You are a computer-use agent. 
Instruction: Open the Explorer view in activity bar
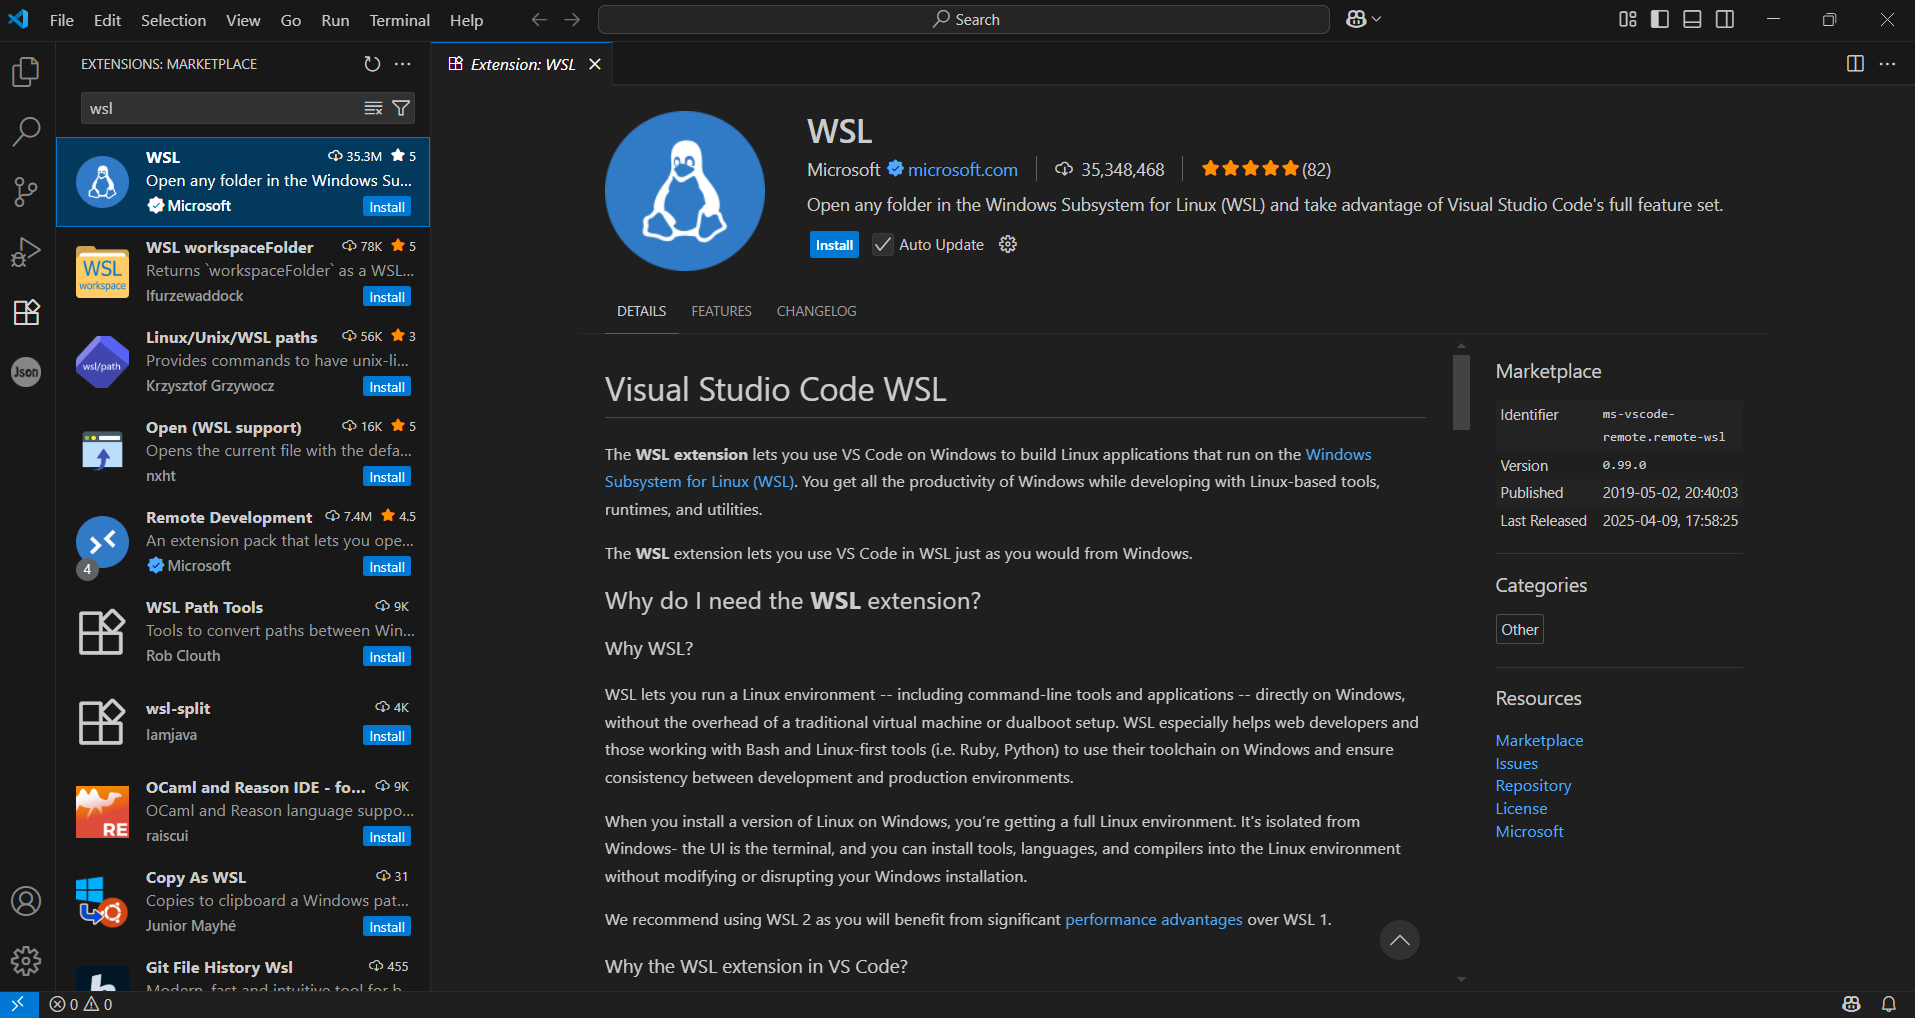pyautogui.click(x=26, y=72)
